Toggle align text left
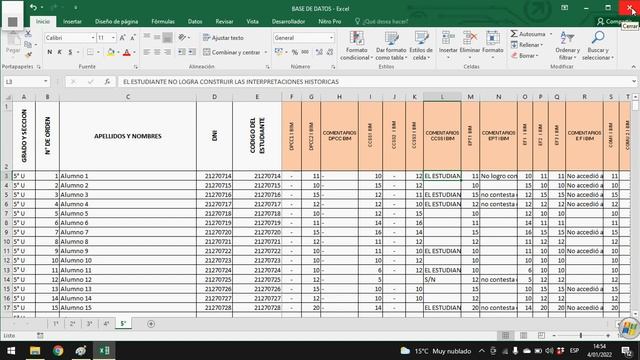The width and height of the screenshot is (640, 360). [147, 52]
